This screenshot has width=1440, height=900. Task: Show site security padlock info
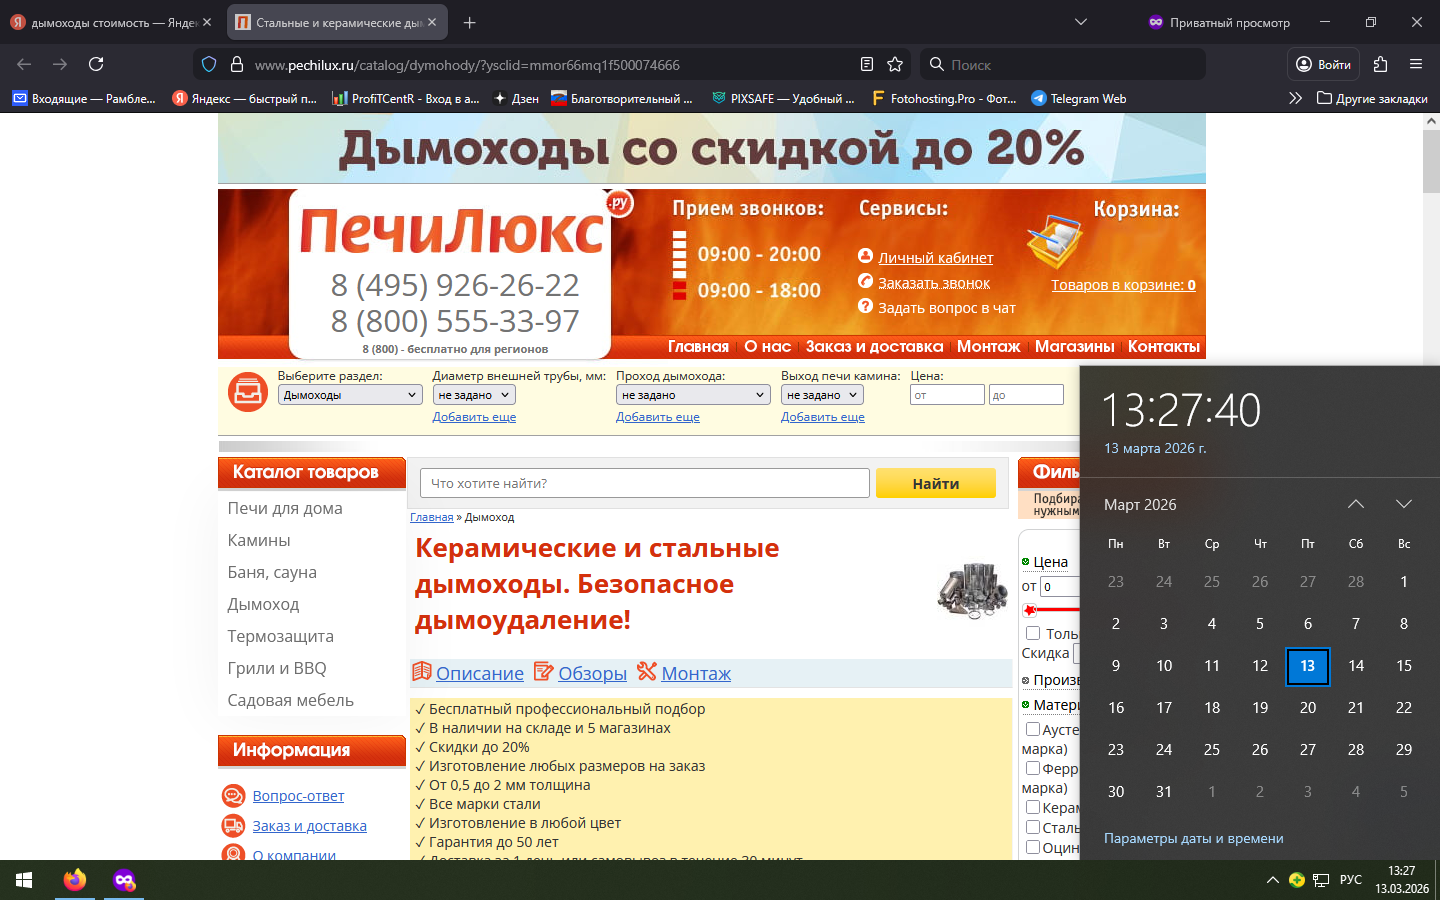pos(237,64)
